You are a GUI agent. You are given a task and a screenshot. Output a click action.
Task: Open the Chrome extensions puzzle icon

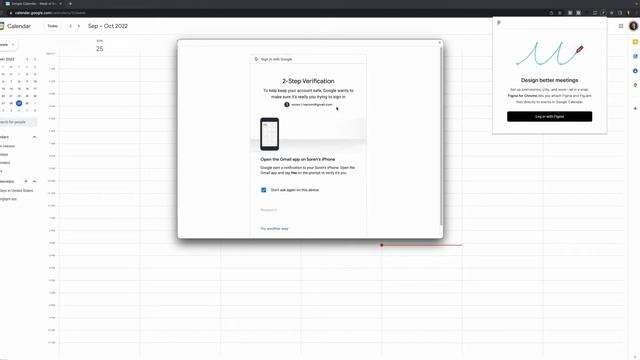click(x=611, y=13)
